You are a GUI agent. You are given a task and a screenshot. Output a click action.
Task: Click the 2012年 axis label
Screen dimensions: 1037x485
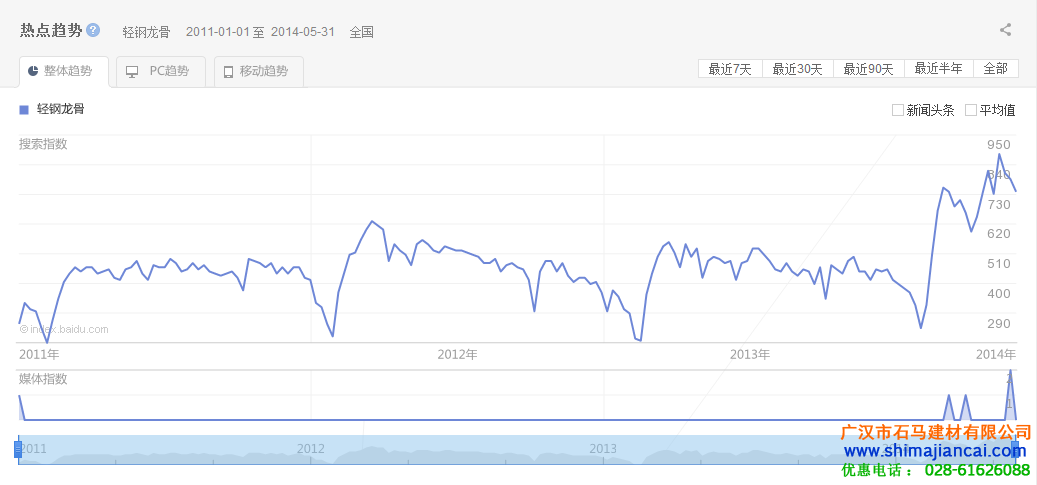(458, 355)
